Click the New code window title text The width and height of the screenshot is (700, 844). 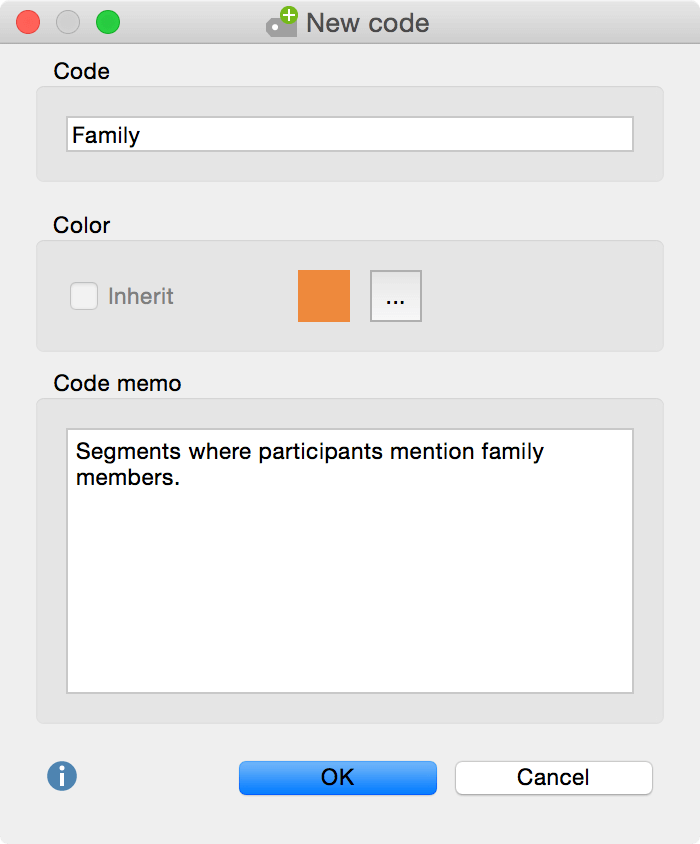(368, 23)
